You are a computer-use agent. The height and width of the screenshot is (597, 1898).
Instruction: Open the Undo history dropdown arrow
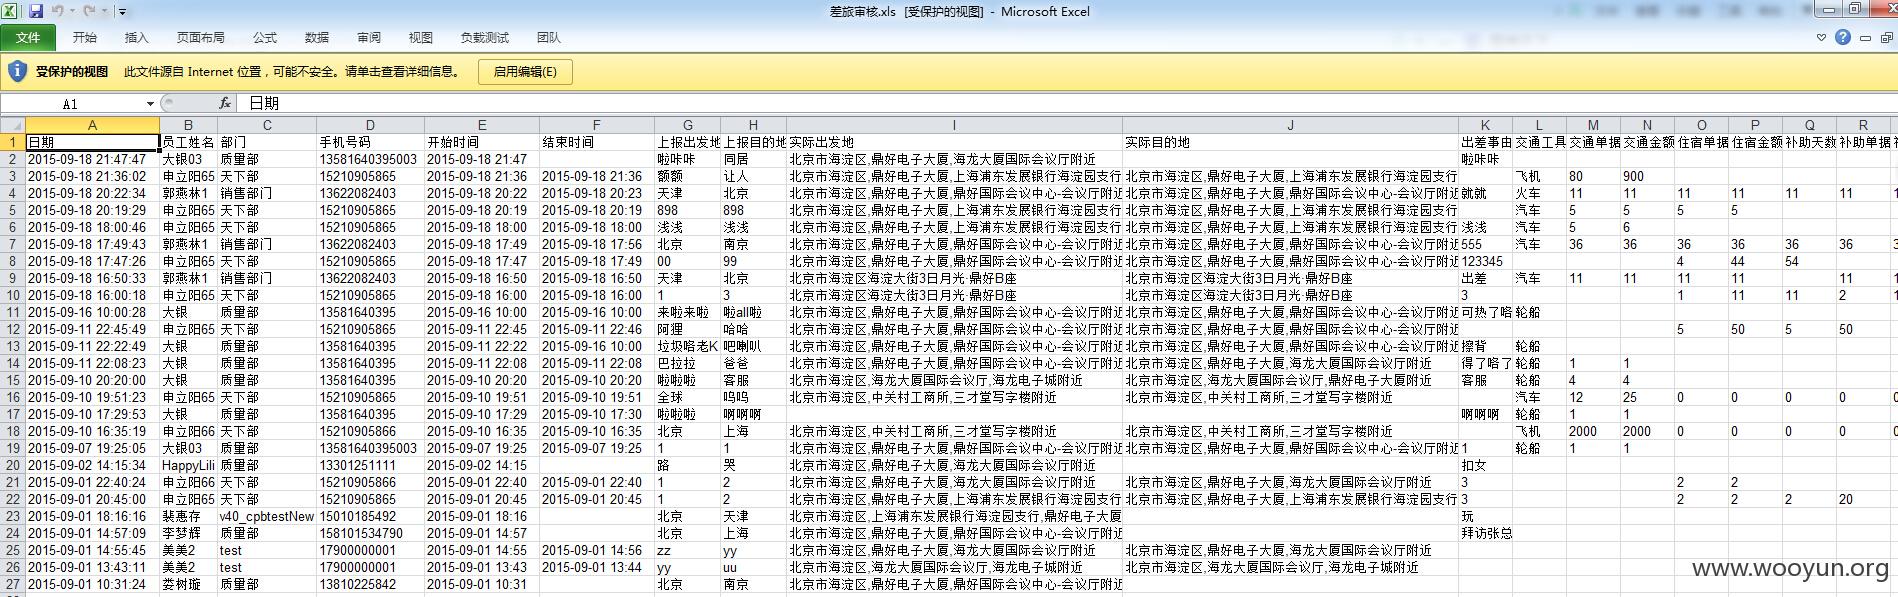[72, 12]
